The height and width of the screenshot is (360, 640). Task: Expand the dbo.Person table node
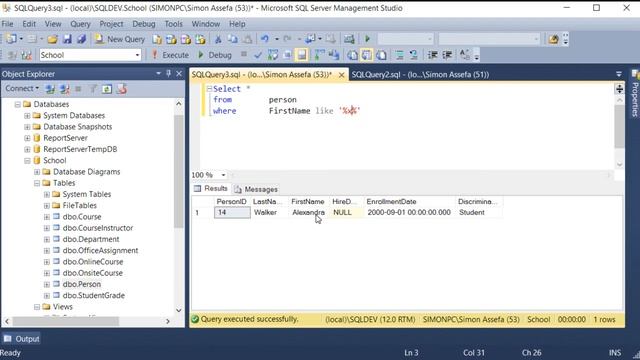pyautogui.click(x=47, y=284)
